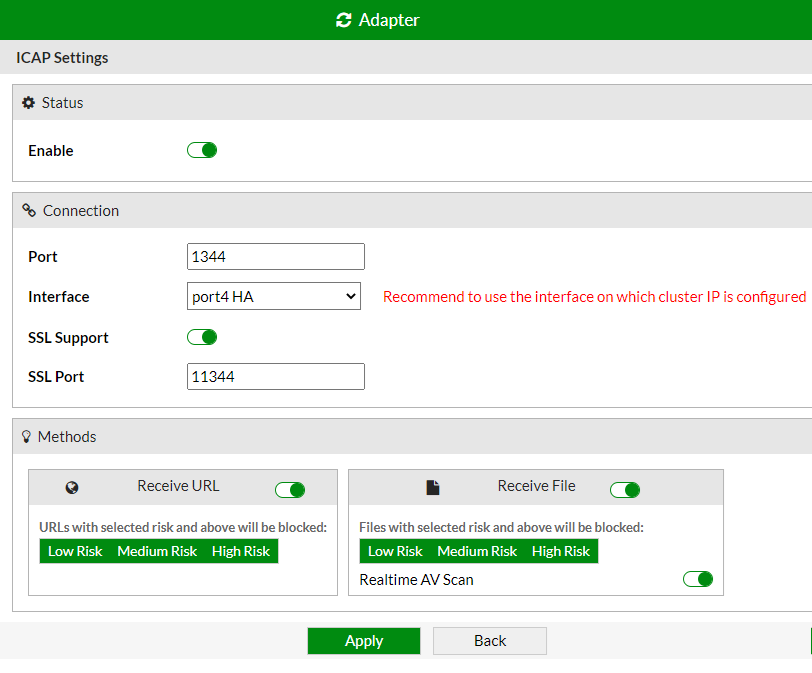Open the Interface dropdown showing port4 HA
The image size is (812, 673).
click(x=274, y=296)
